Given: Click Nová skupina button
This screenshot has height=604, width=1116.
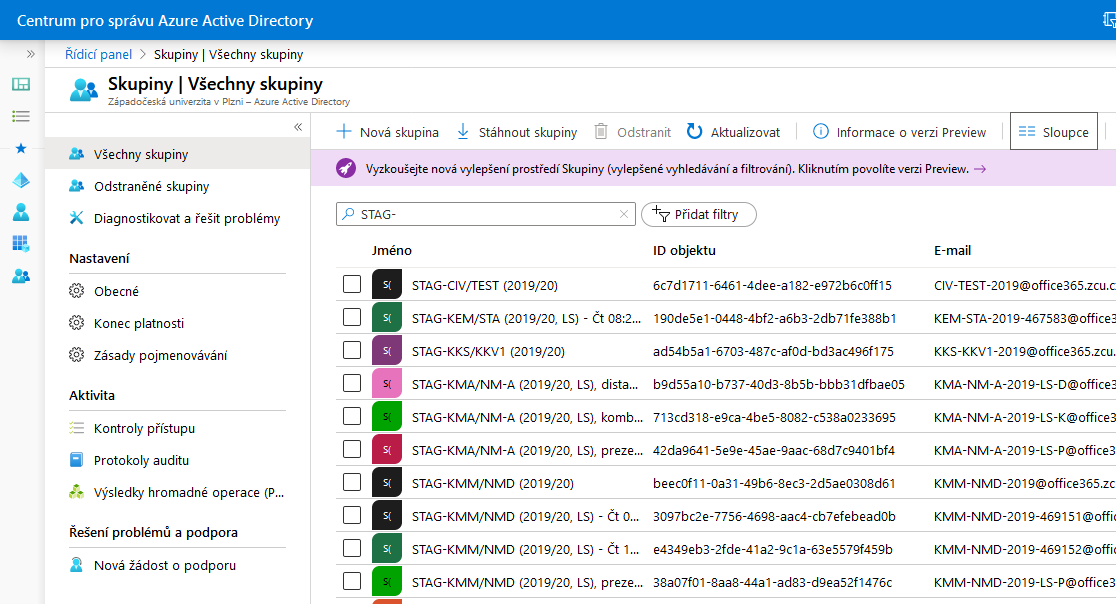Looking at the screenshot, I should point(387,132).
